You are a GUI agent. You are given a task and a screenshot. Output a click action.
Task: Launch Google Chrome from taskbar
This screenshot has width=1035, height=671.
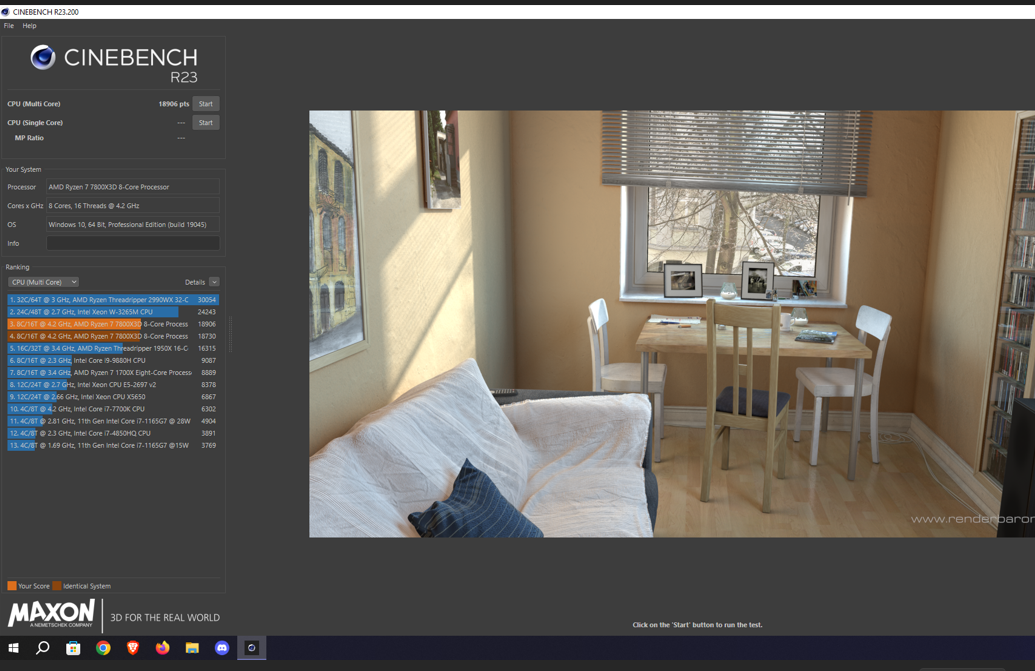(x=103, y=648)
